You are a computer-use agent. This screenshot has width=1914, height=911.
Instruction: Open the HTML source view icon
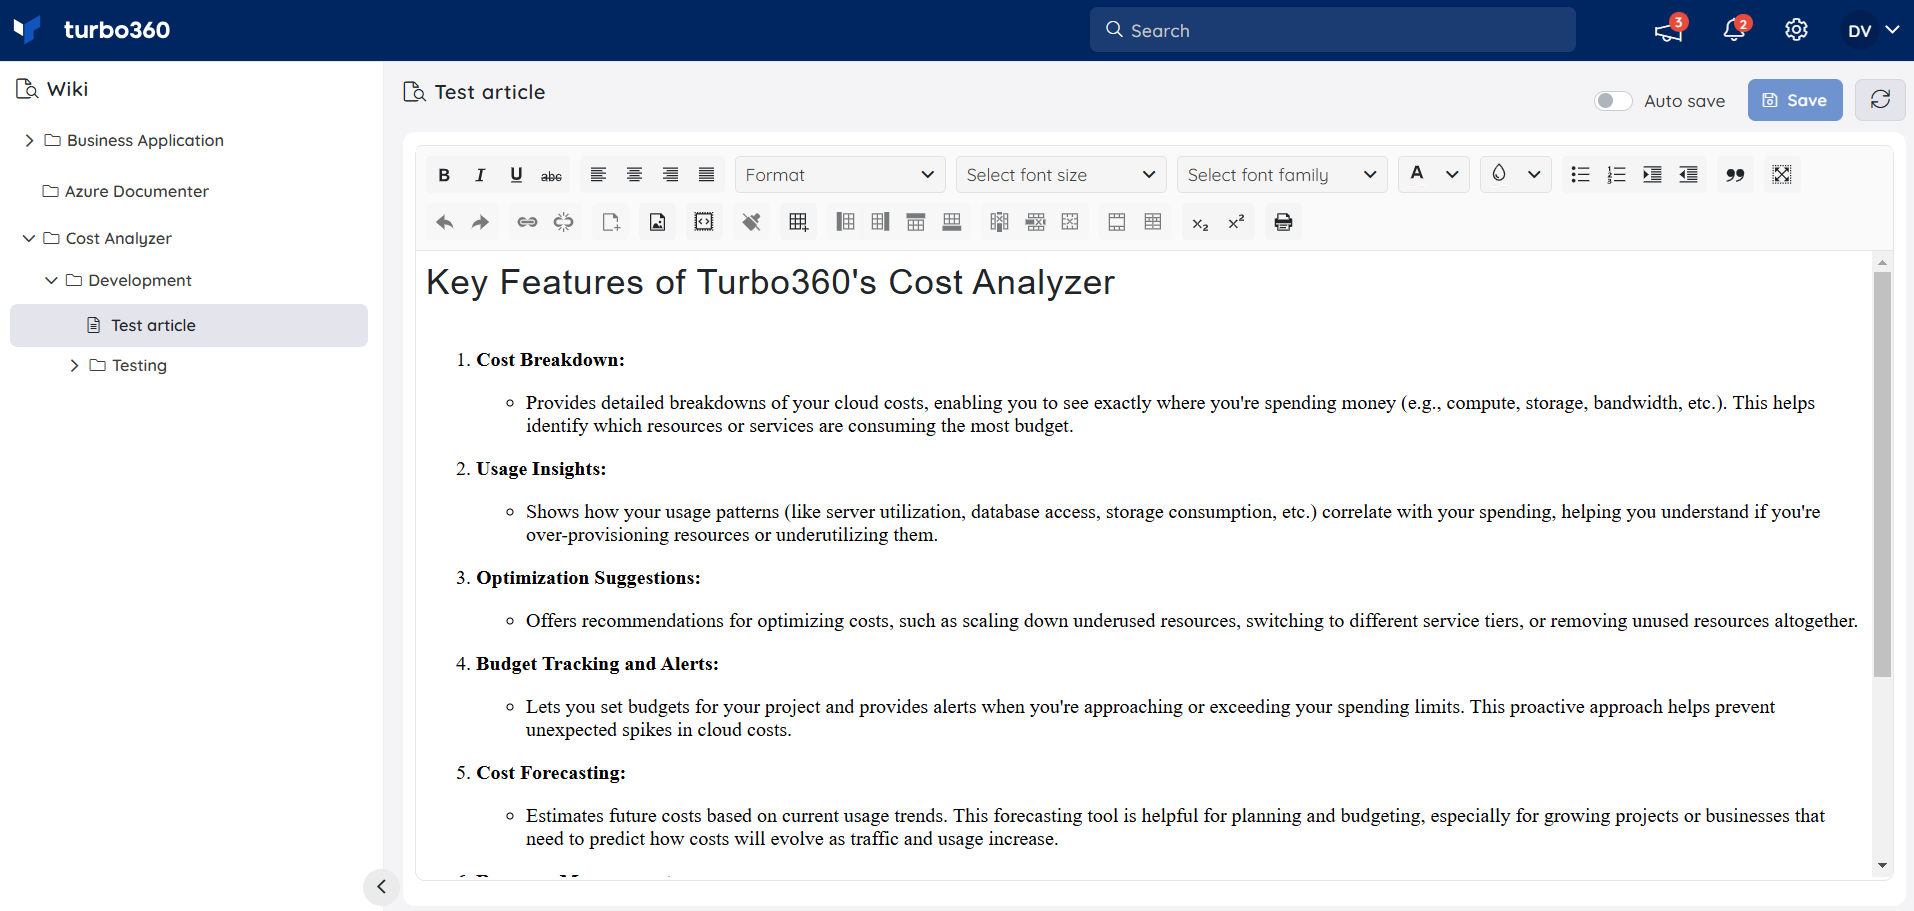(x=704, y=222)
